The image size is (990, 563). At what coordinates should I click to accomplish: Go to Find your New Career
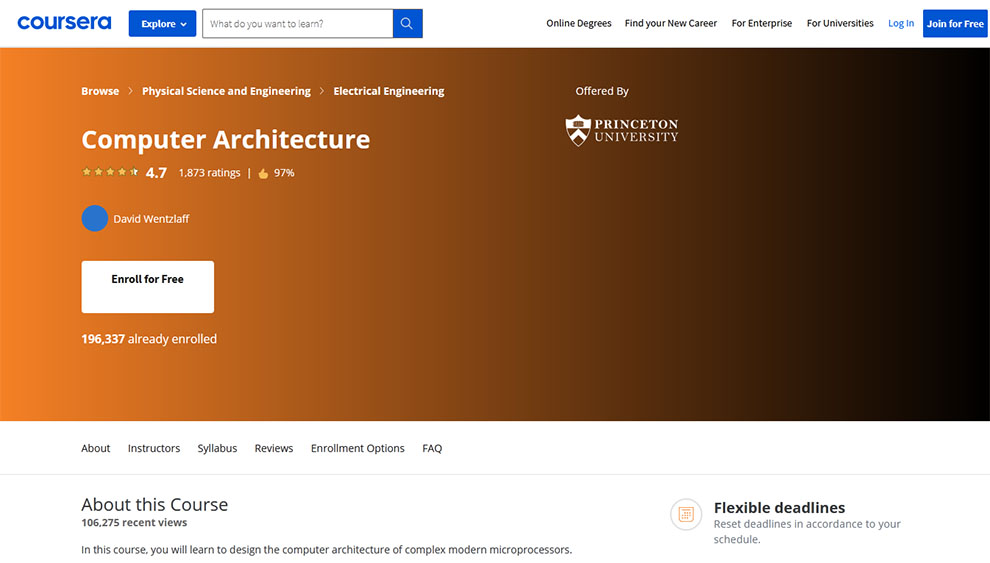pos(671,23)
